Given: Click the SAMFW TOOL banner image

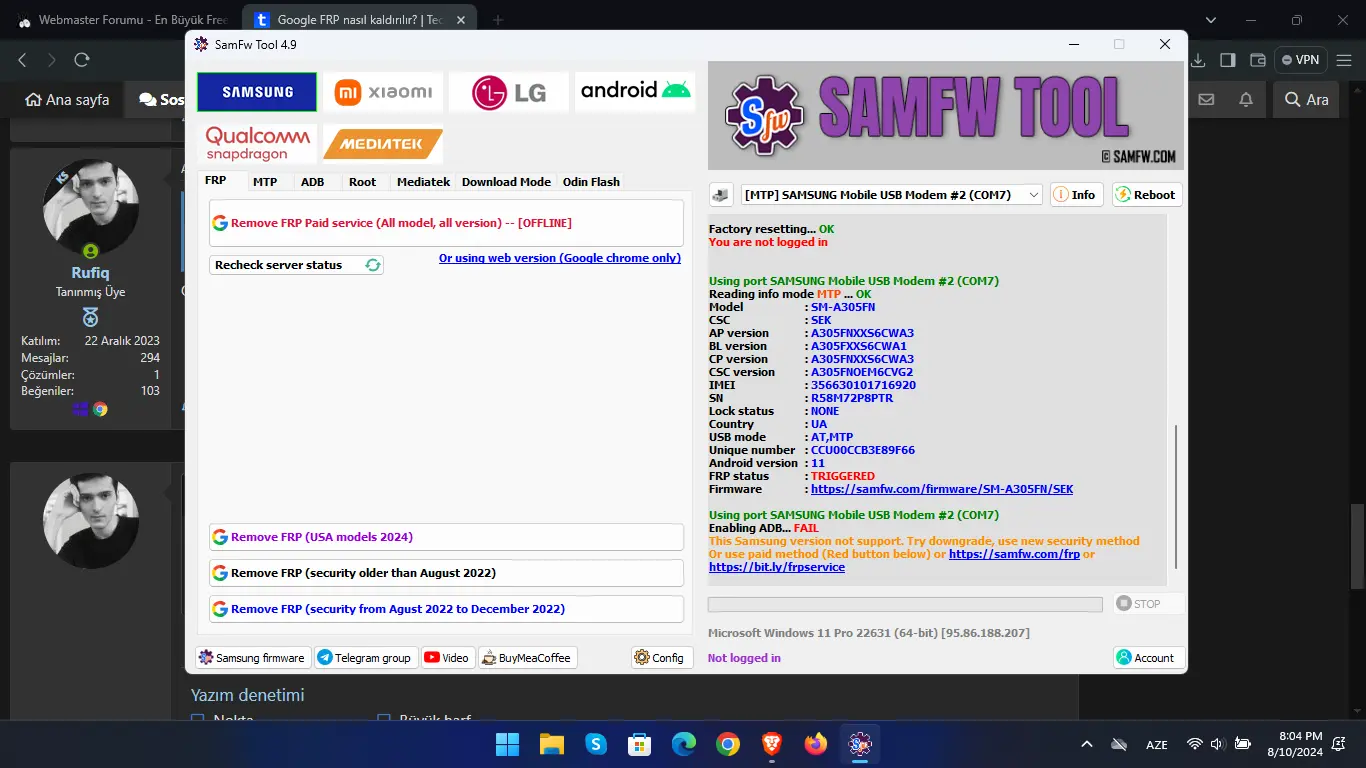Looking at the screenshot, I should (x=946, y=116).
